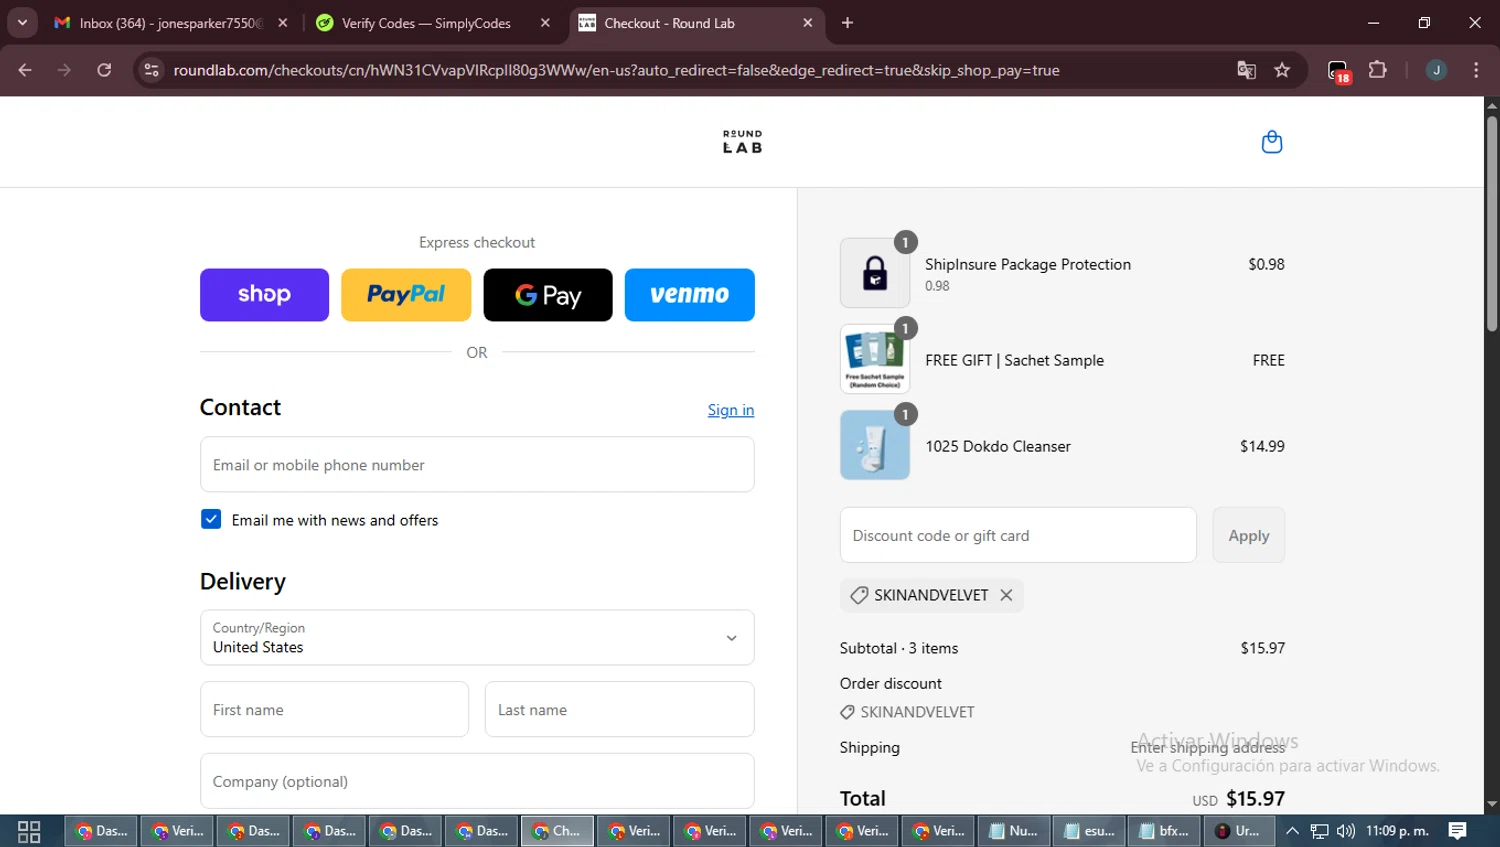Select the Checkout - Round Lab tab
The image size is (1500, 847).
point(690,23)
